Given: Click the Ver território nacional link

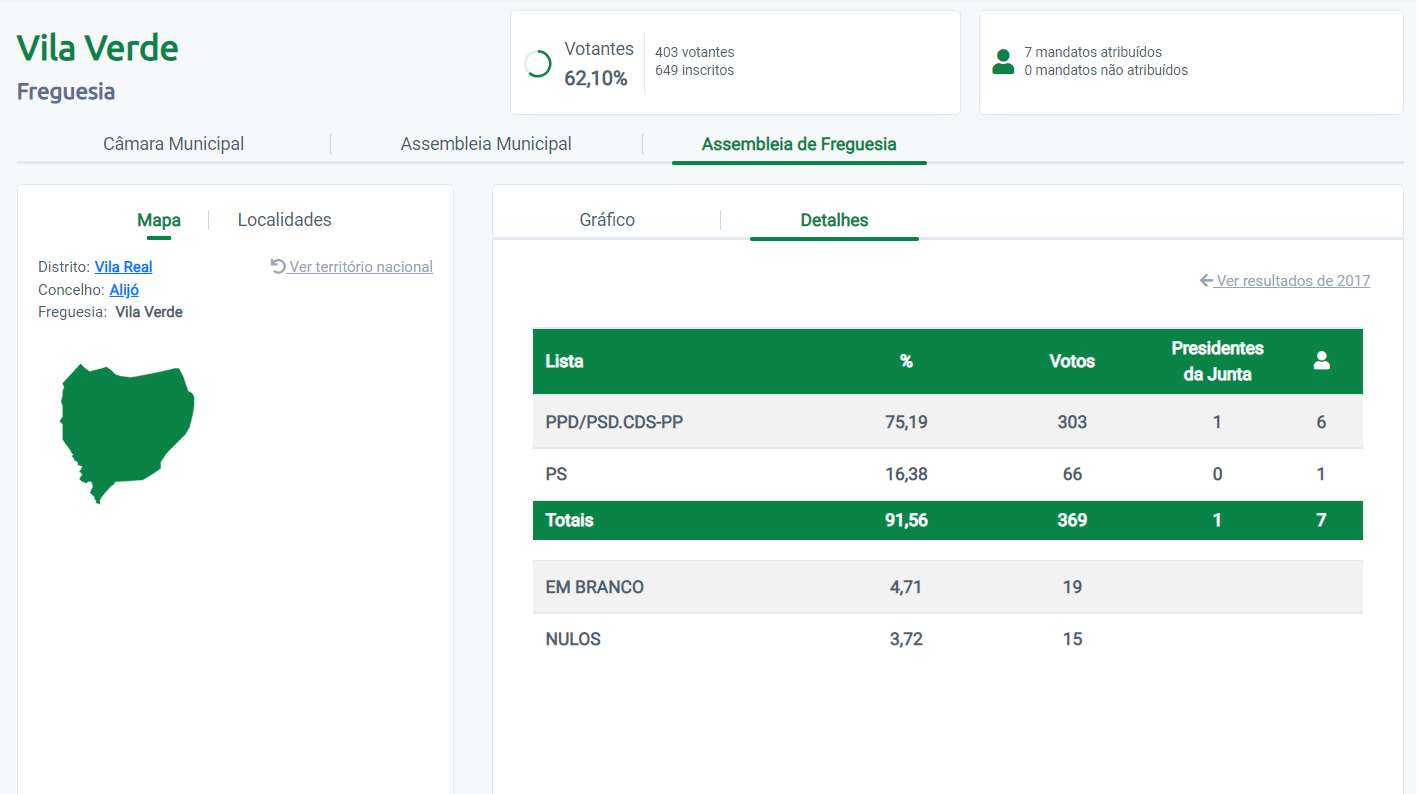Looking at the screenshot, I should pos(360,267).
